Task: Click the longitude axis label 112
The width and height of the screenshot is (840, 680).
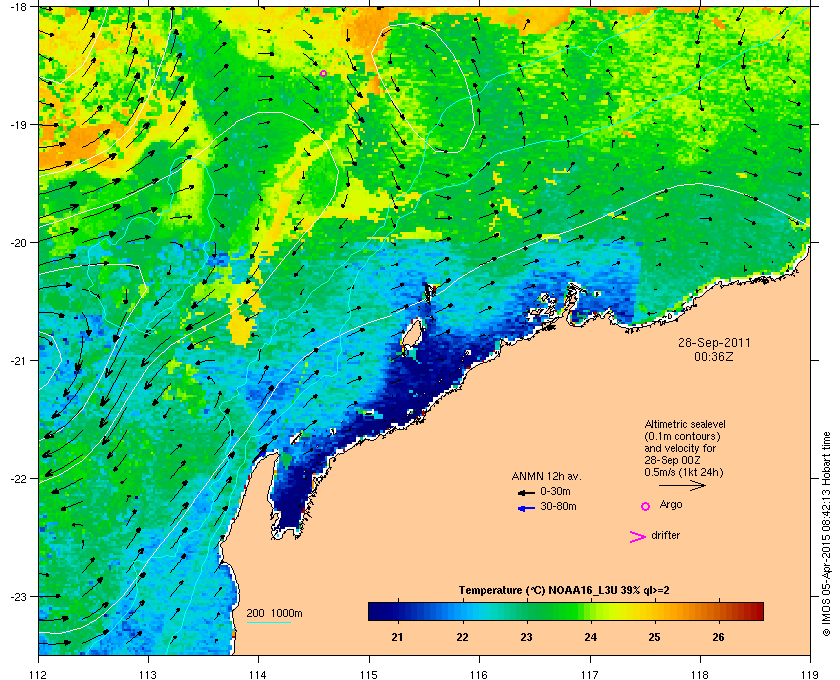Action: pyautogui.click(x=39, y=674)
